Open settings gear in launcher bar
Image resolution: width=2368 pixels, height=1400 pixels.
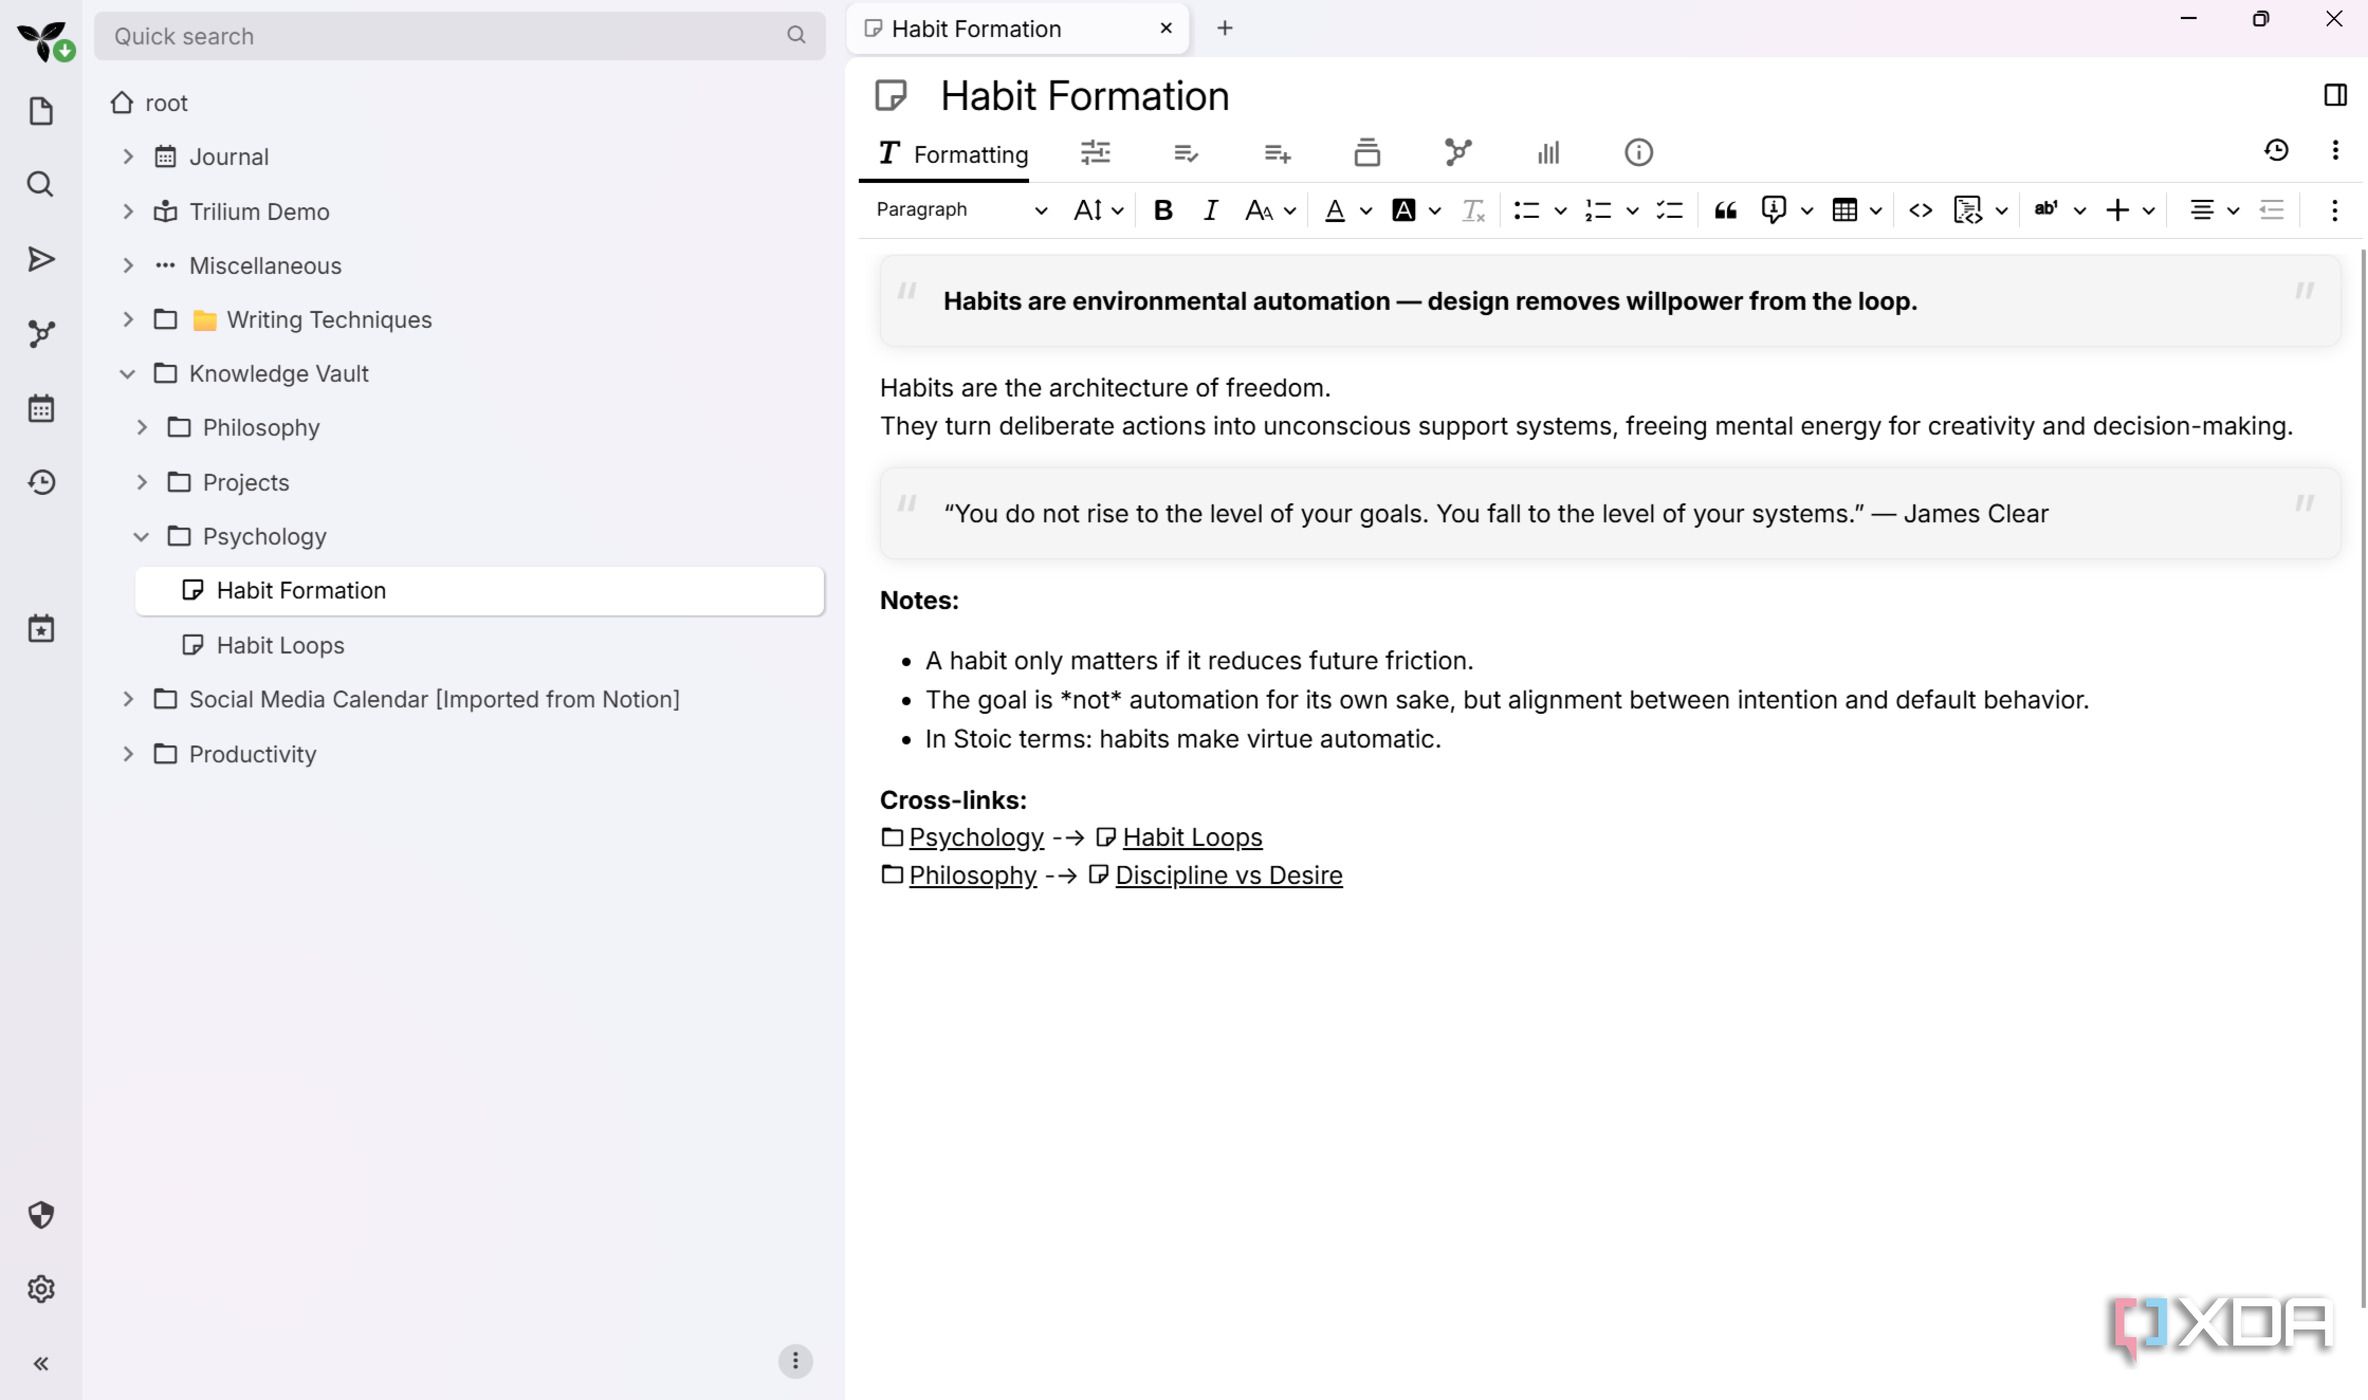[41, 1289]
